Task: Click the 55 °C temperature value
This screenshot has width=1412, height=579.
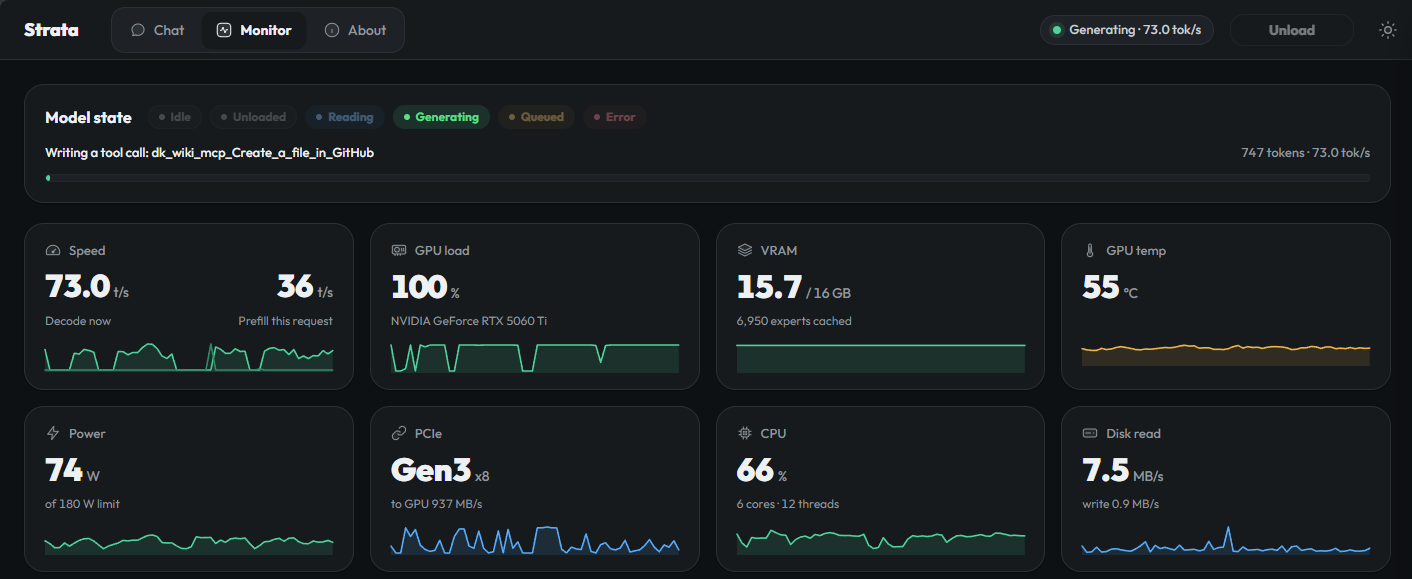Action: [x=1110, y=287]
